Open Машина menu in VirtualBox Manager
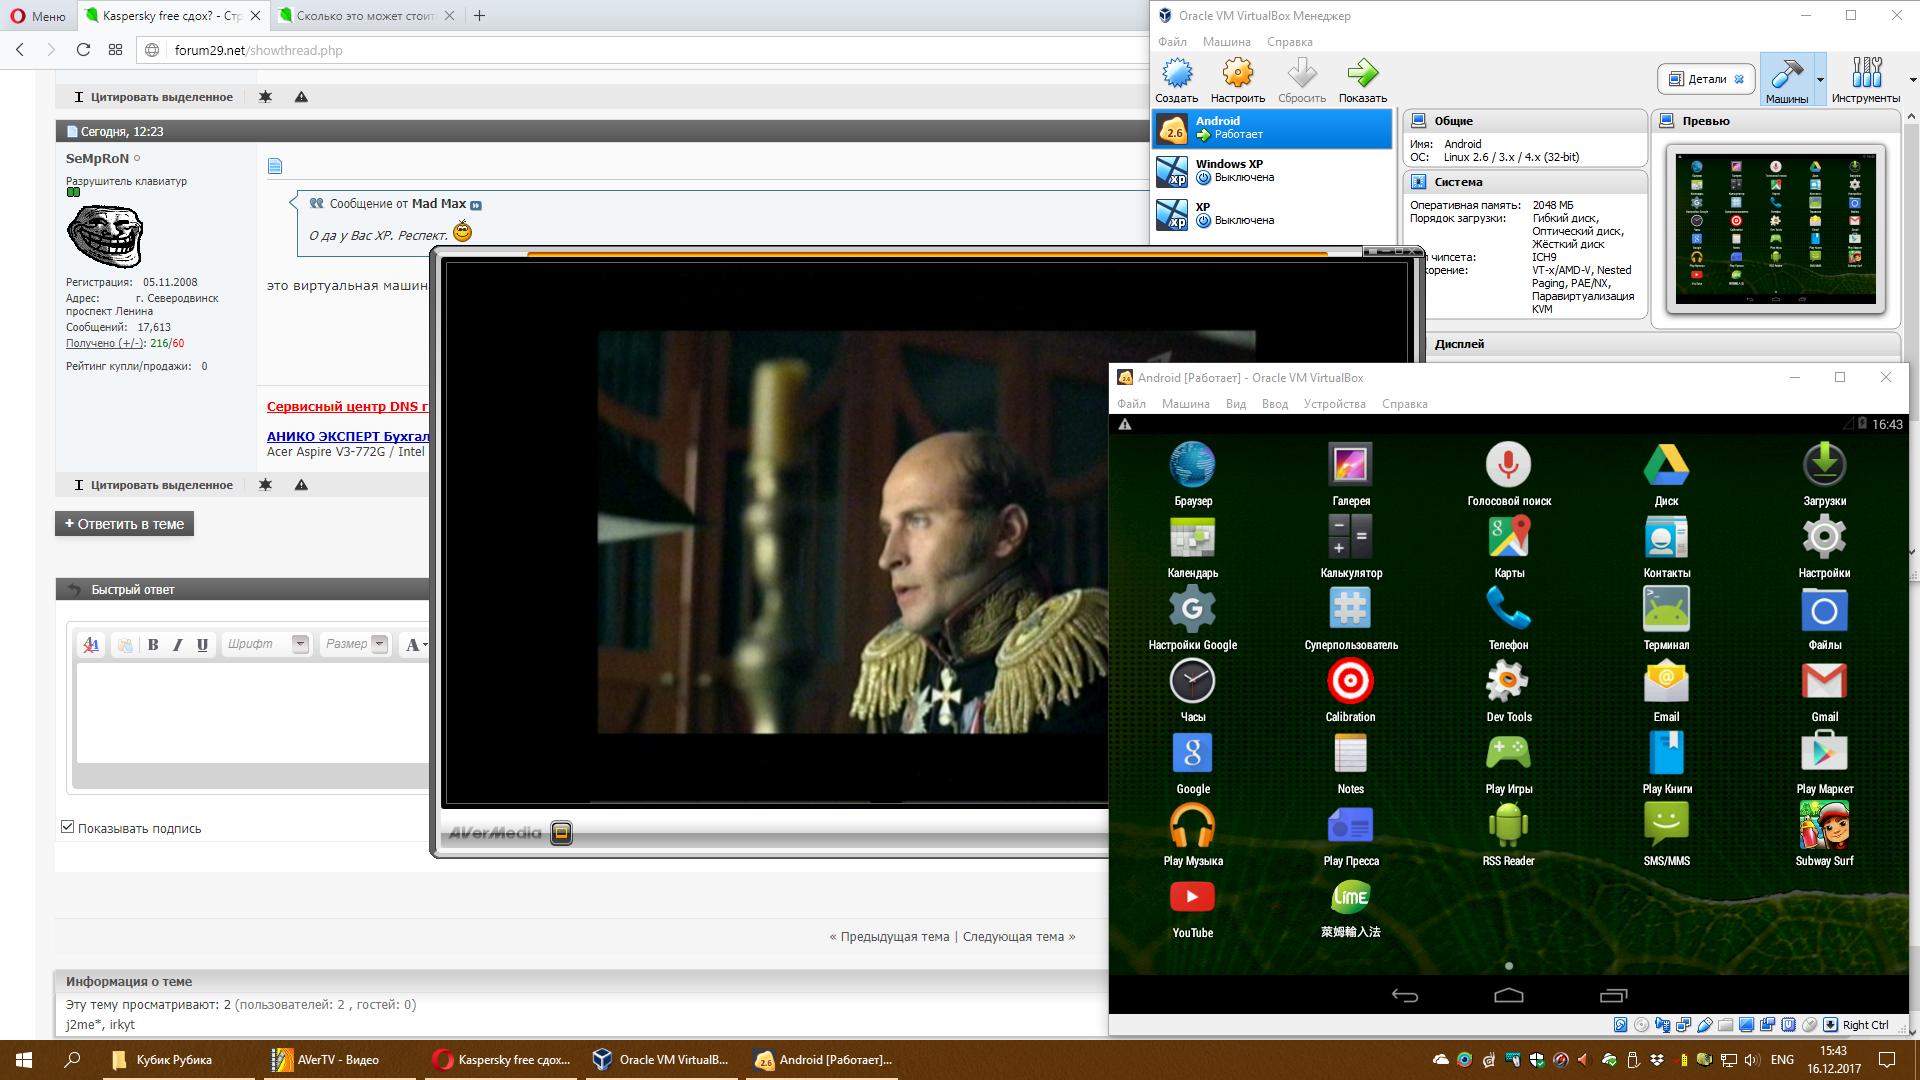Viewport: 1920px width, 1080px height. click(1226, 42)
